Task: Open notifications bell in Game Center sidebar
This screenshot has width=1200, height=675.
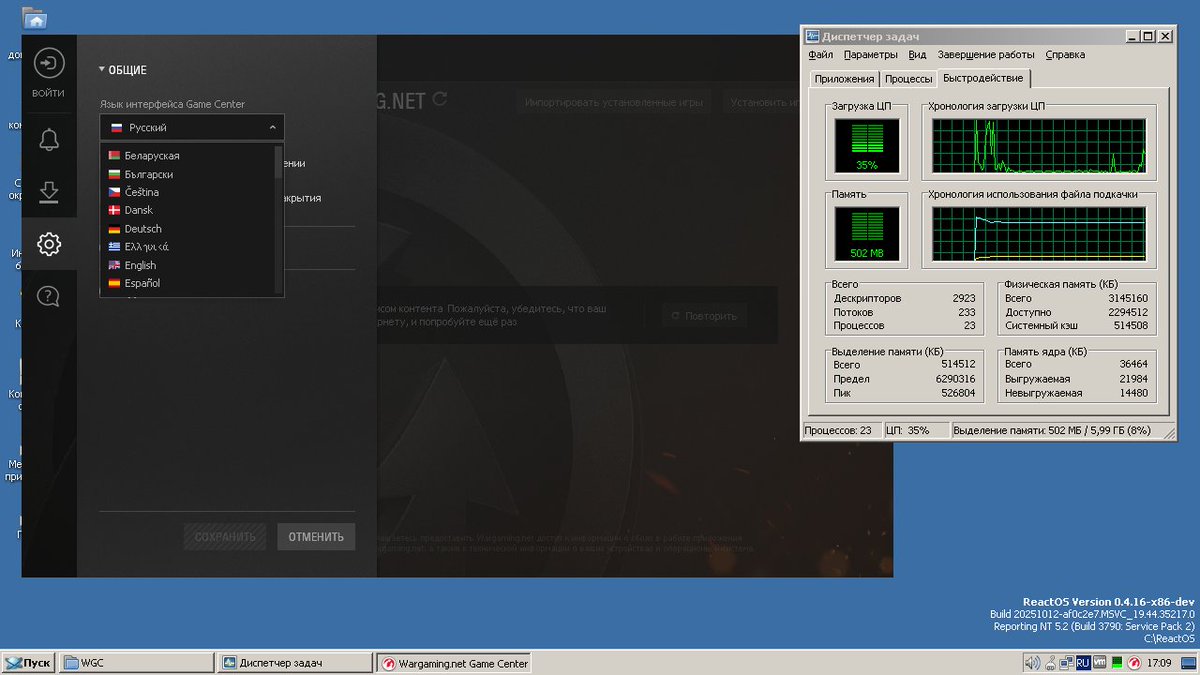Action: point(48,140)
